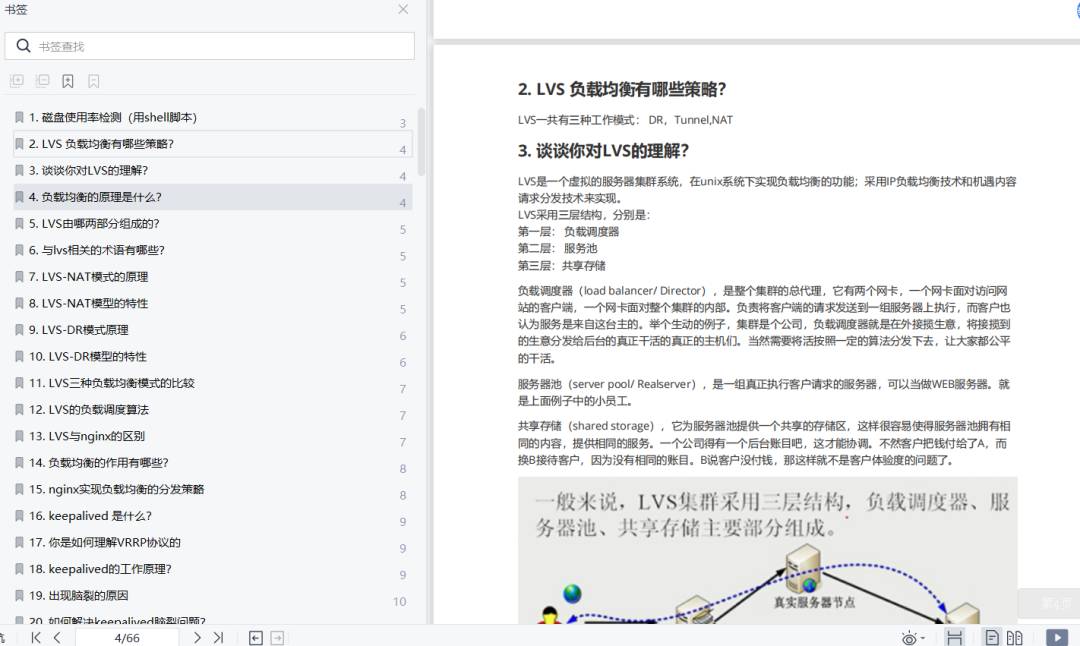Switch to two-page view

(1015, 638)
